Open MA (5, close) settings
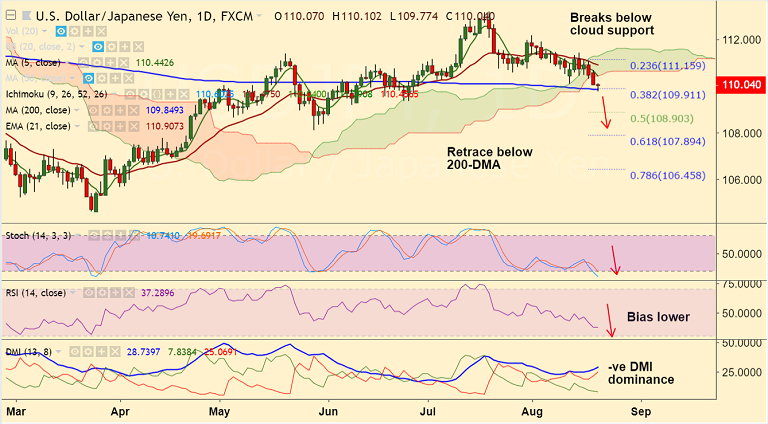Image resolution: width=768 pixels, height=424 pixels. point(97,63)
